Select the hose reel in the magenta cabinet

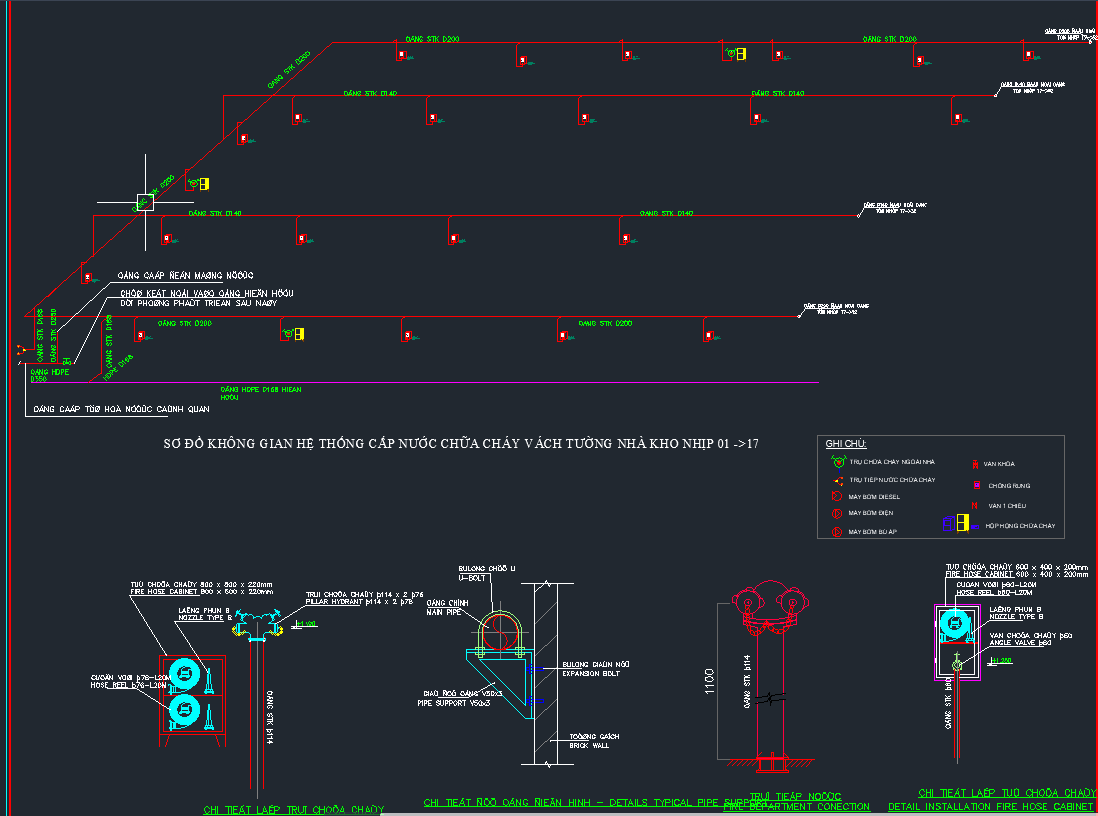[x=954, y=624]
